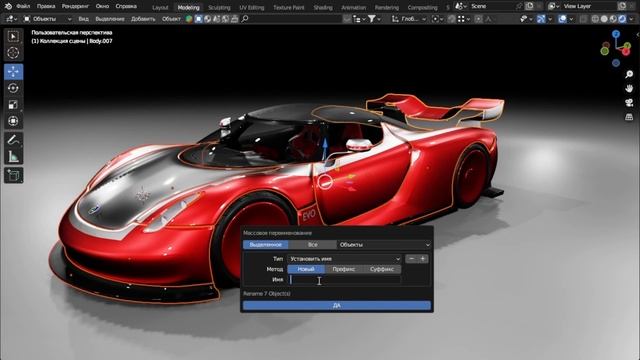This screenshot has height=360, width=640.
Task: Open the Объекты mode dropdown in header
Action: (x=47, y=19)
